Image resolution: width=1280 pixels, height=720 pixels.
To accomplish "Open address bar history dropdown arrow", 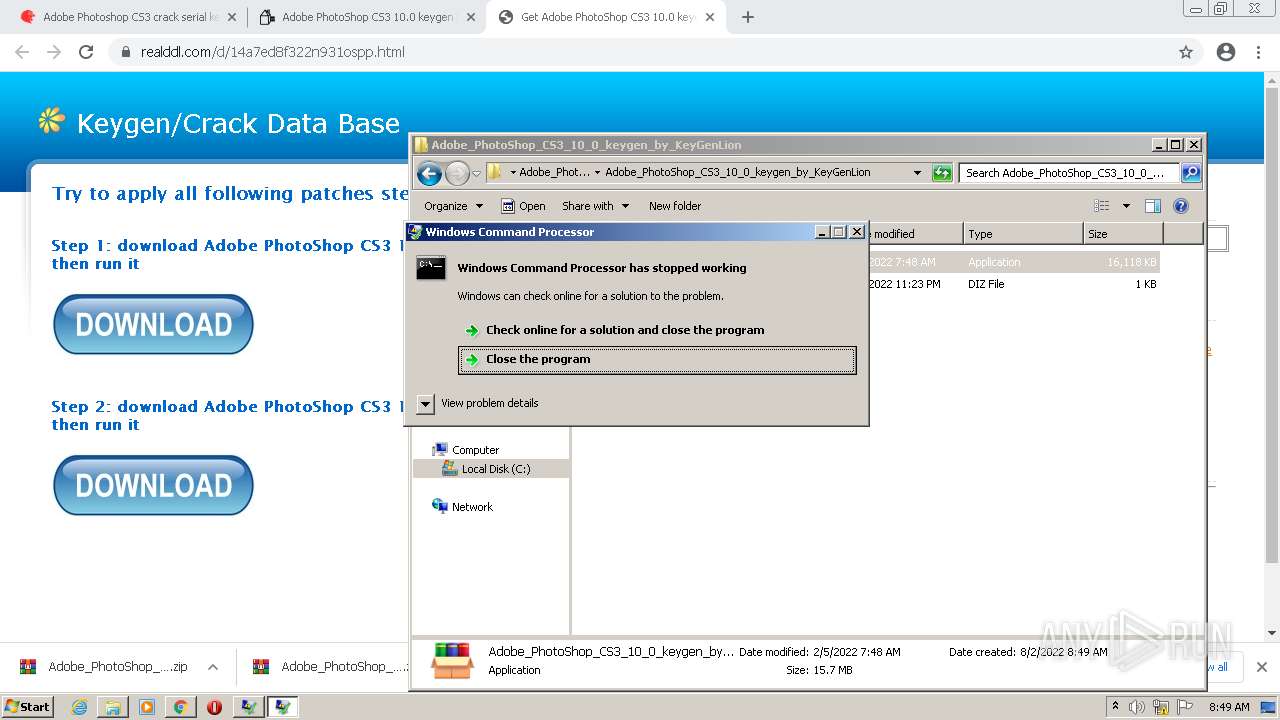I will click(917, 173).
